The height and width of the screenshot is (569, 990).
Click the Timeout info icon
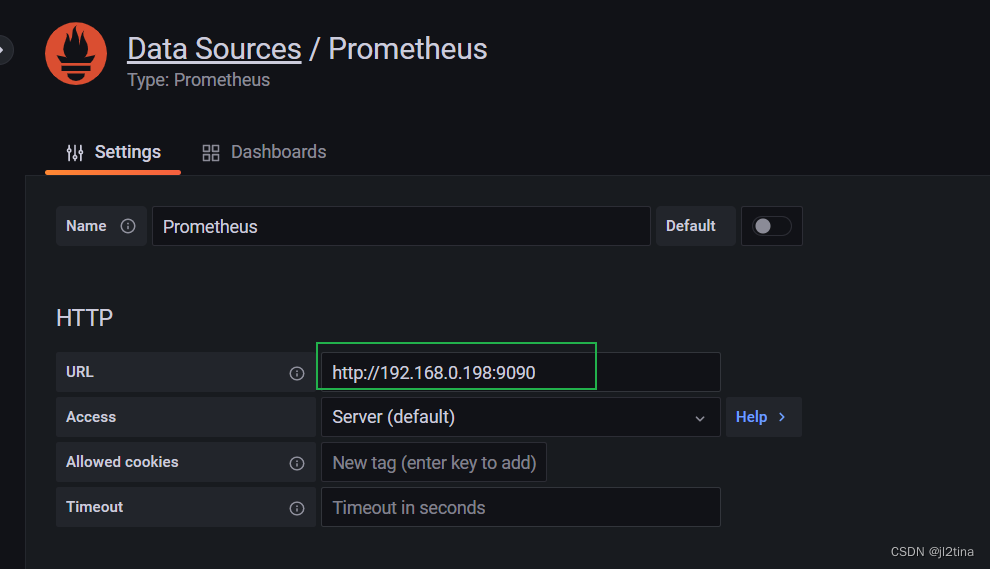[297, 508]
